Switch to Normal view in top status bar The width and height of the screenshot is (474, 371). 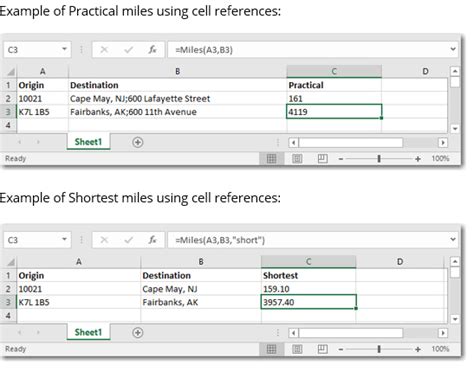pos(272,159)
